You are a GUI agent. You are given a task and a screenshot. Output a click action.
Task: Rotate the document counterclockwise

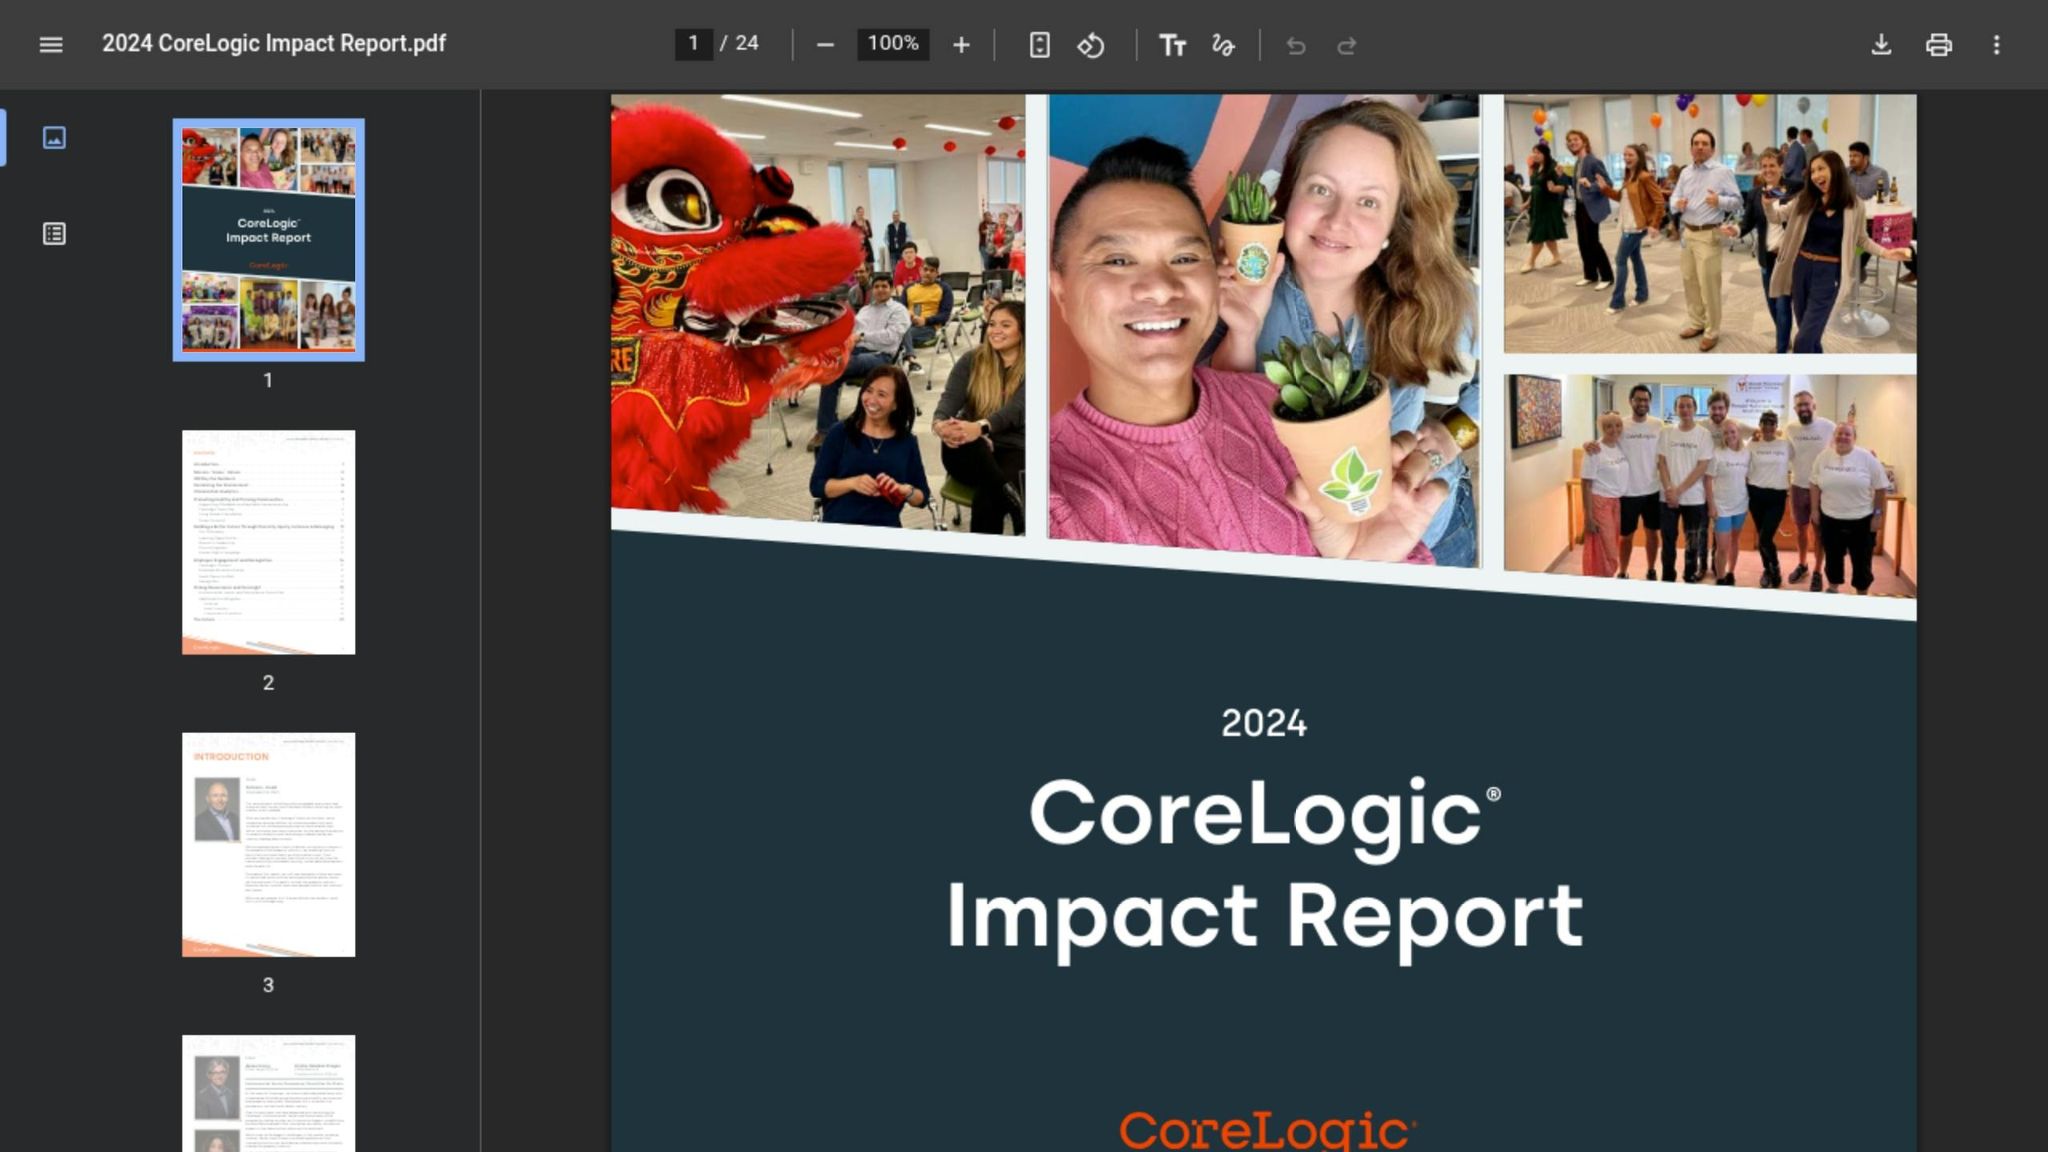(1091, 45)
